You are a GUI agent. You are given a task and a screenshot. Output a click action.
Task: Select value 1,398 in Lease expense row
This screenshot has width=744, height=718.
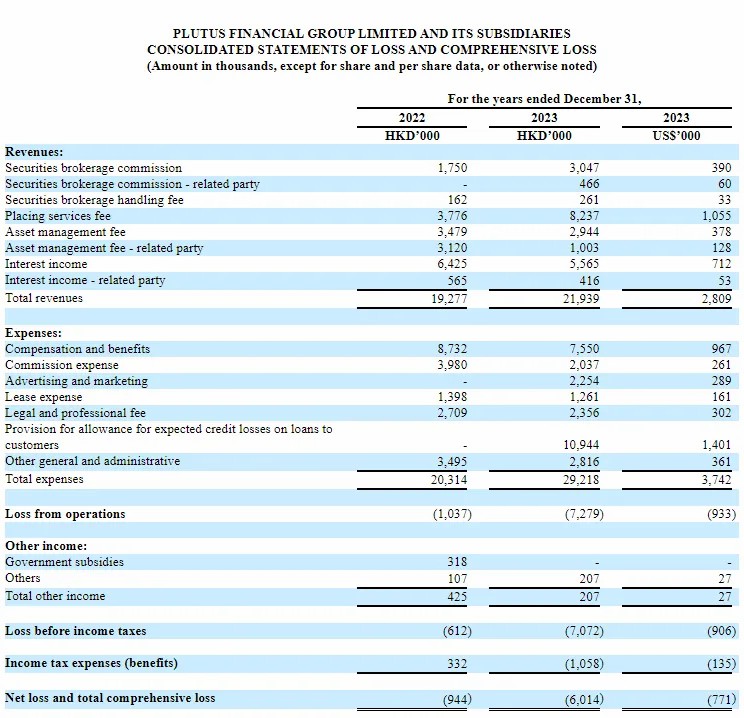click(x=452, y=397)
